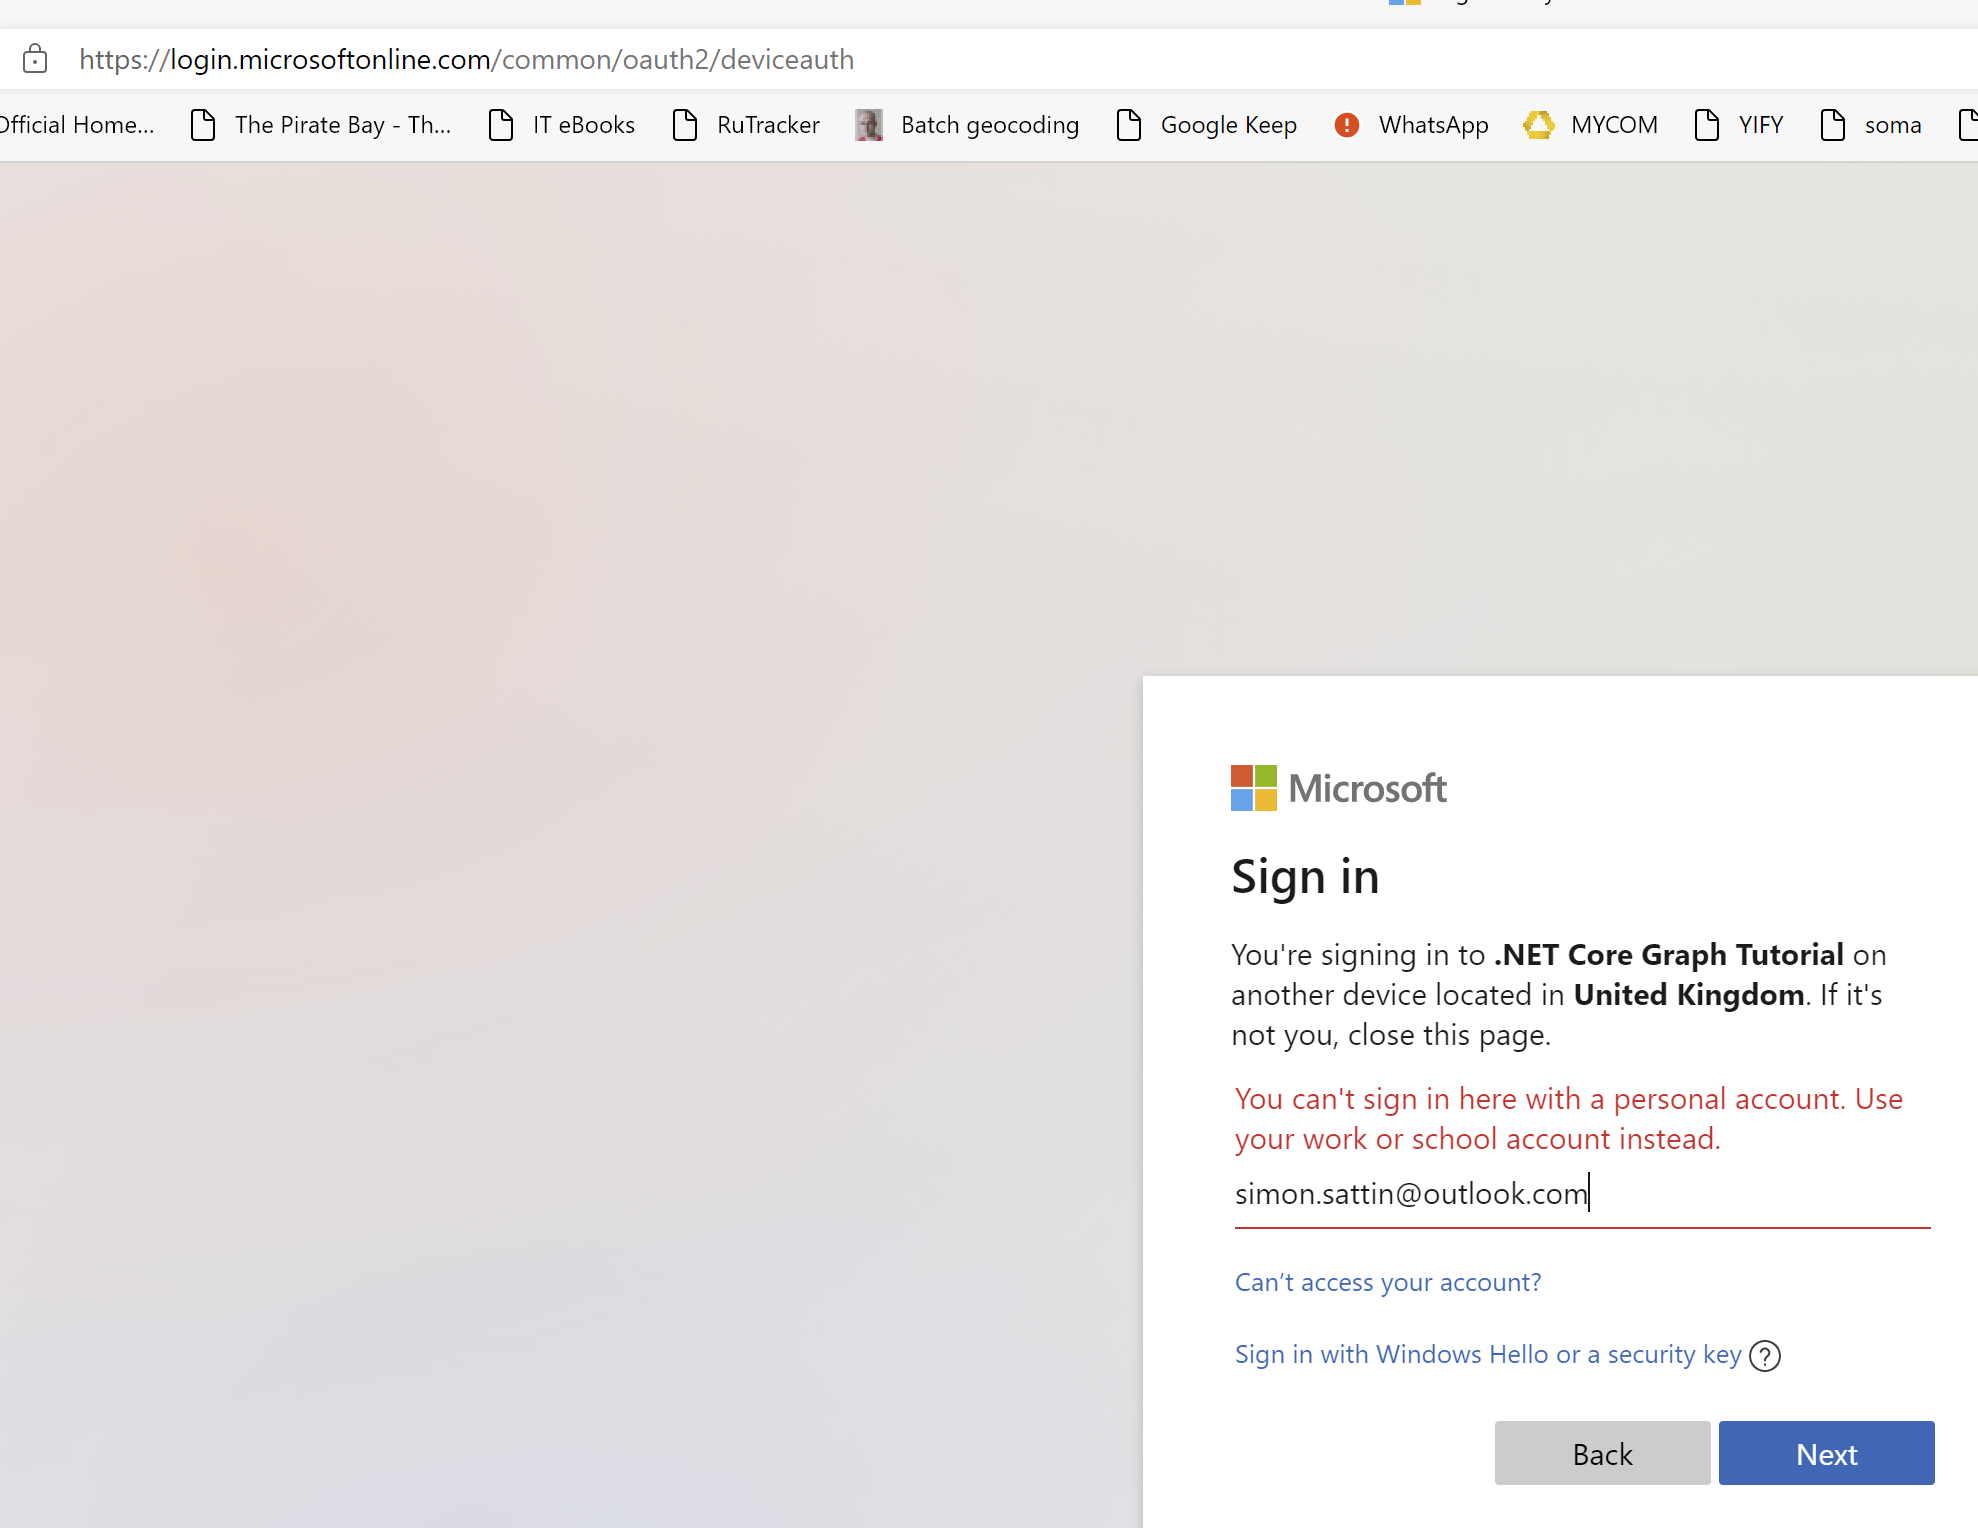Click the Next button
Viewport: 1978px width, 1528px height.
[1826, 1453]
